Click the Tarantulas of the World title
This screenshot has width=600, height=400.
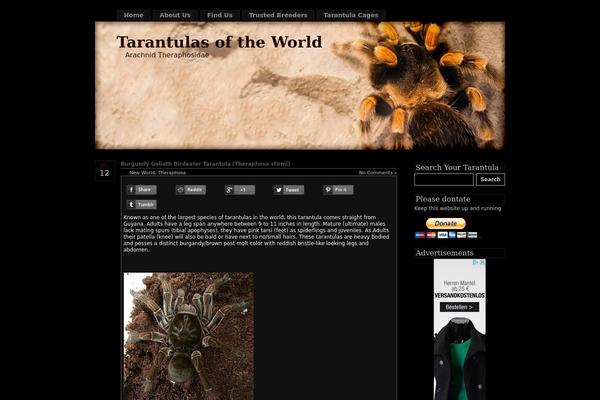pyautogui.click(x=219, y=42)
